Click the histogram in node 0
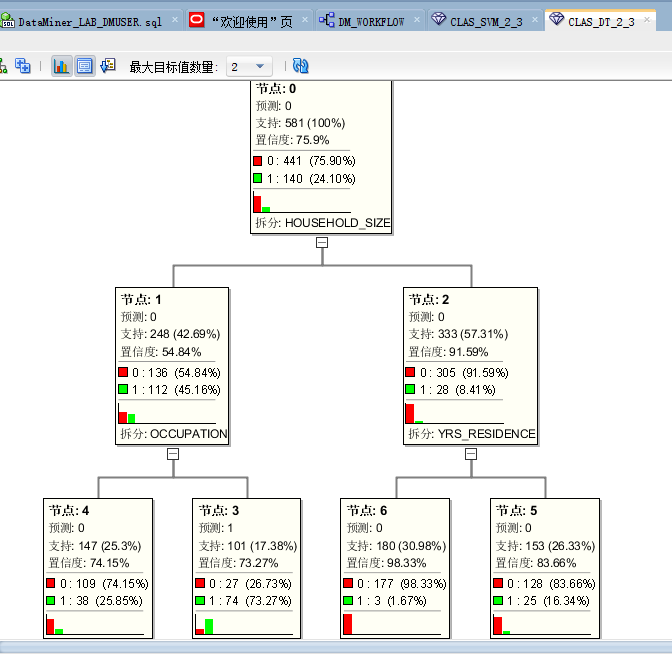 pos(302,202)
